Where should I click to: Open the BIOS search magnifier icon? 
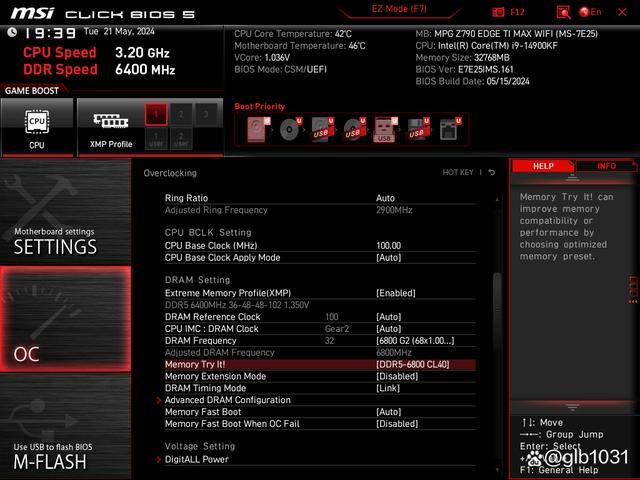pyautogui.click(x=564, y=12)
